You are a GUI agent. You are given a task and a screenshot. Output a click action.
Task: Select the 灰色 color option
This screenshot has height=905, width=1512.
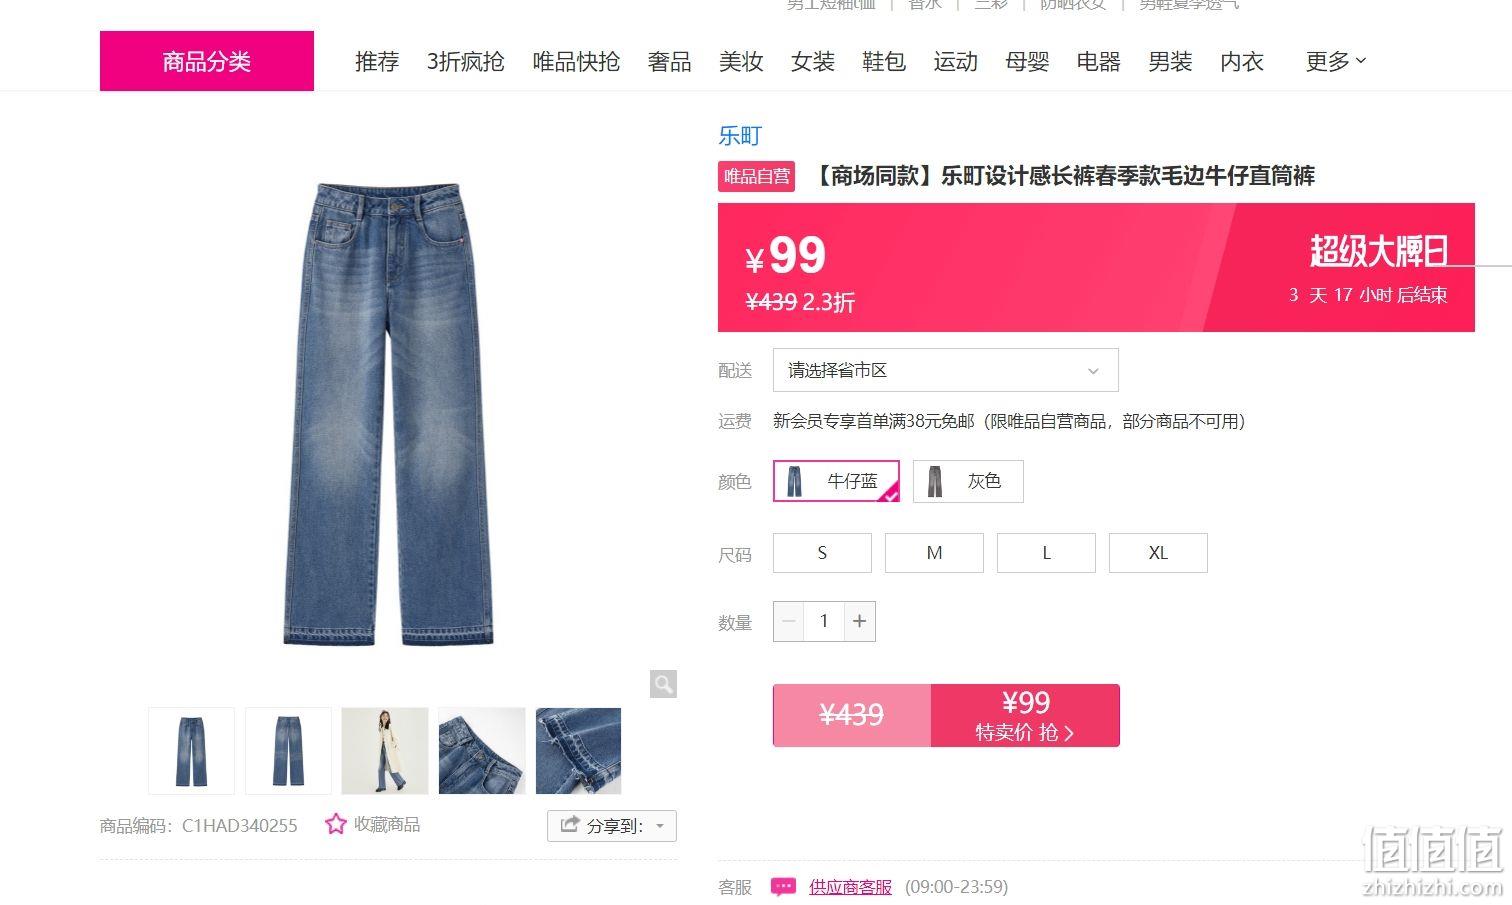pyautogui.click(x=968, y=481)
